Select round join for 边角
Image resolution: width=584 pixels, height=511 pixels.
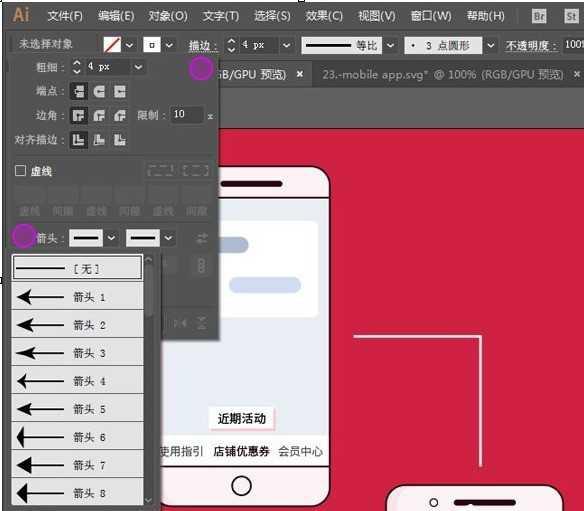click(99, 115)
